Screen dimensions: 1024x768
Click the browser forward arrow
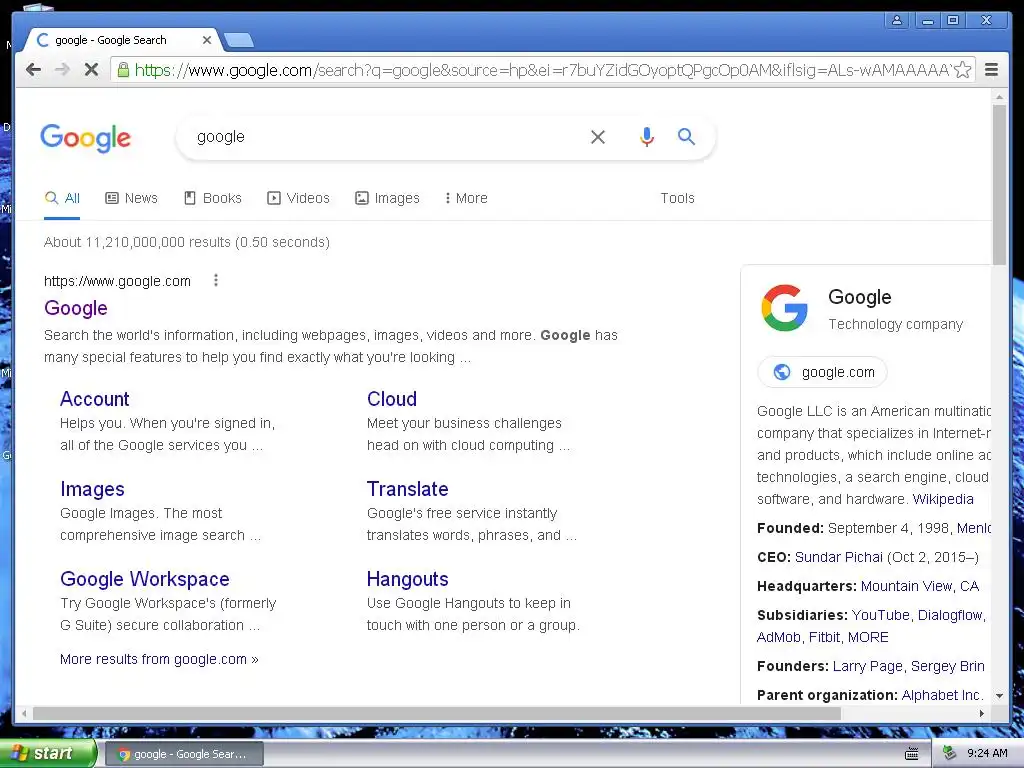(x=62, y=70)
